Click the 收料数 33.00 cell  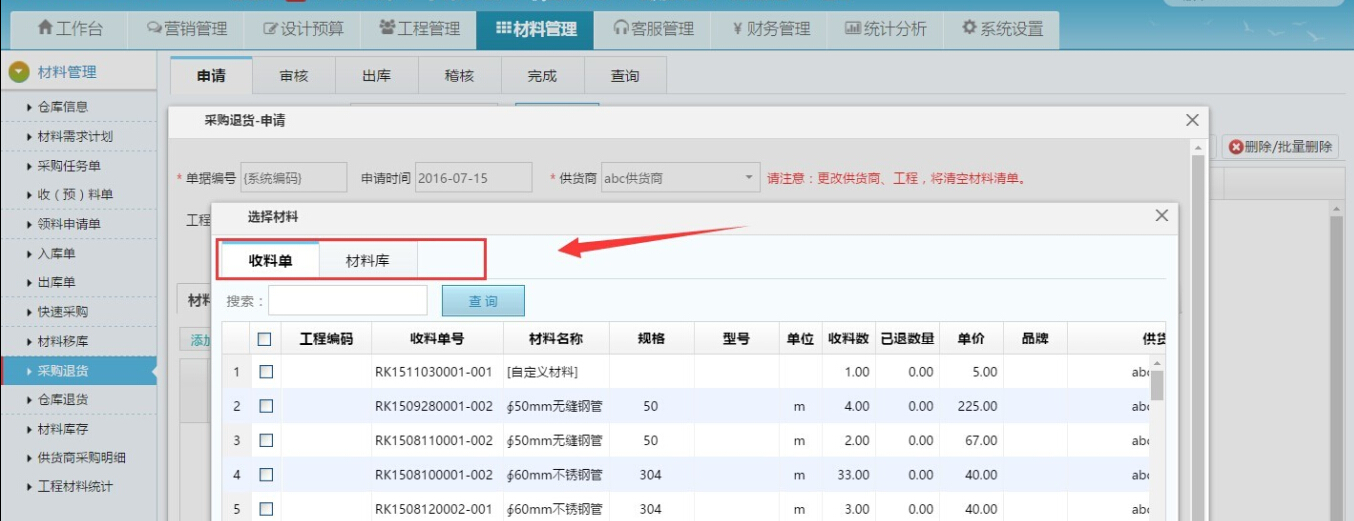point(849,475)
